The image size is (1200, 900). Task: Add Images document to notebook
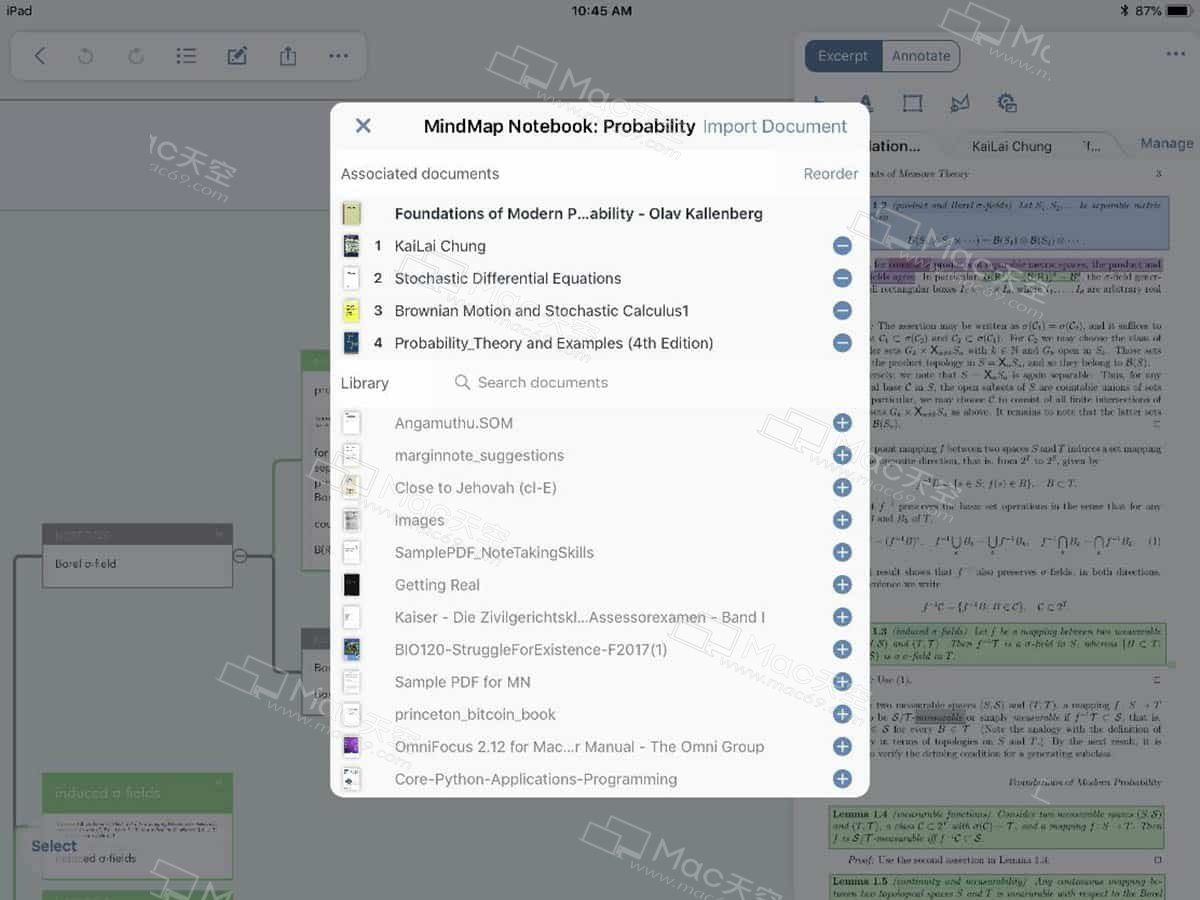coord(842,520)
